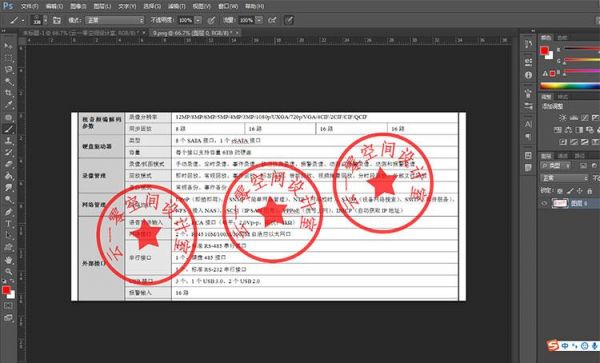
Task: Select the Type tool
Action: (8, 223)
